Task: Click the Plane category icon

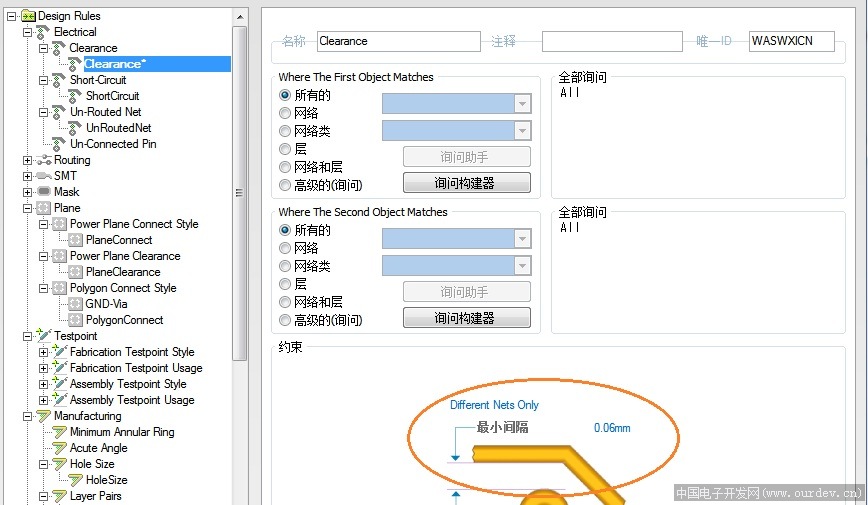Action: tap(43, 208)
